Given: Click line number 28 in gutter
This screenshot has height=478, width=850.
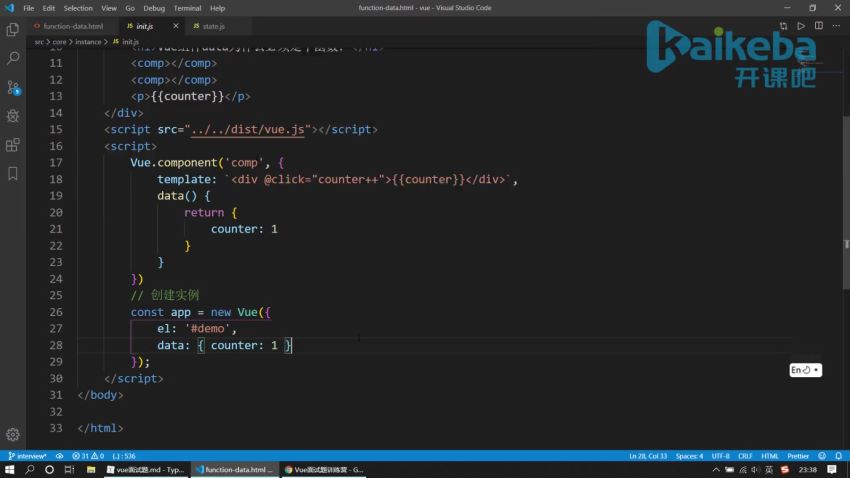Looking at the screenshot, I should pos(56,345).
